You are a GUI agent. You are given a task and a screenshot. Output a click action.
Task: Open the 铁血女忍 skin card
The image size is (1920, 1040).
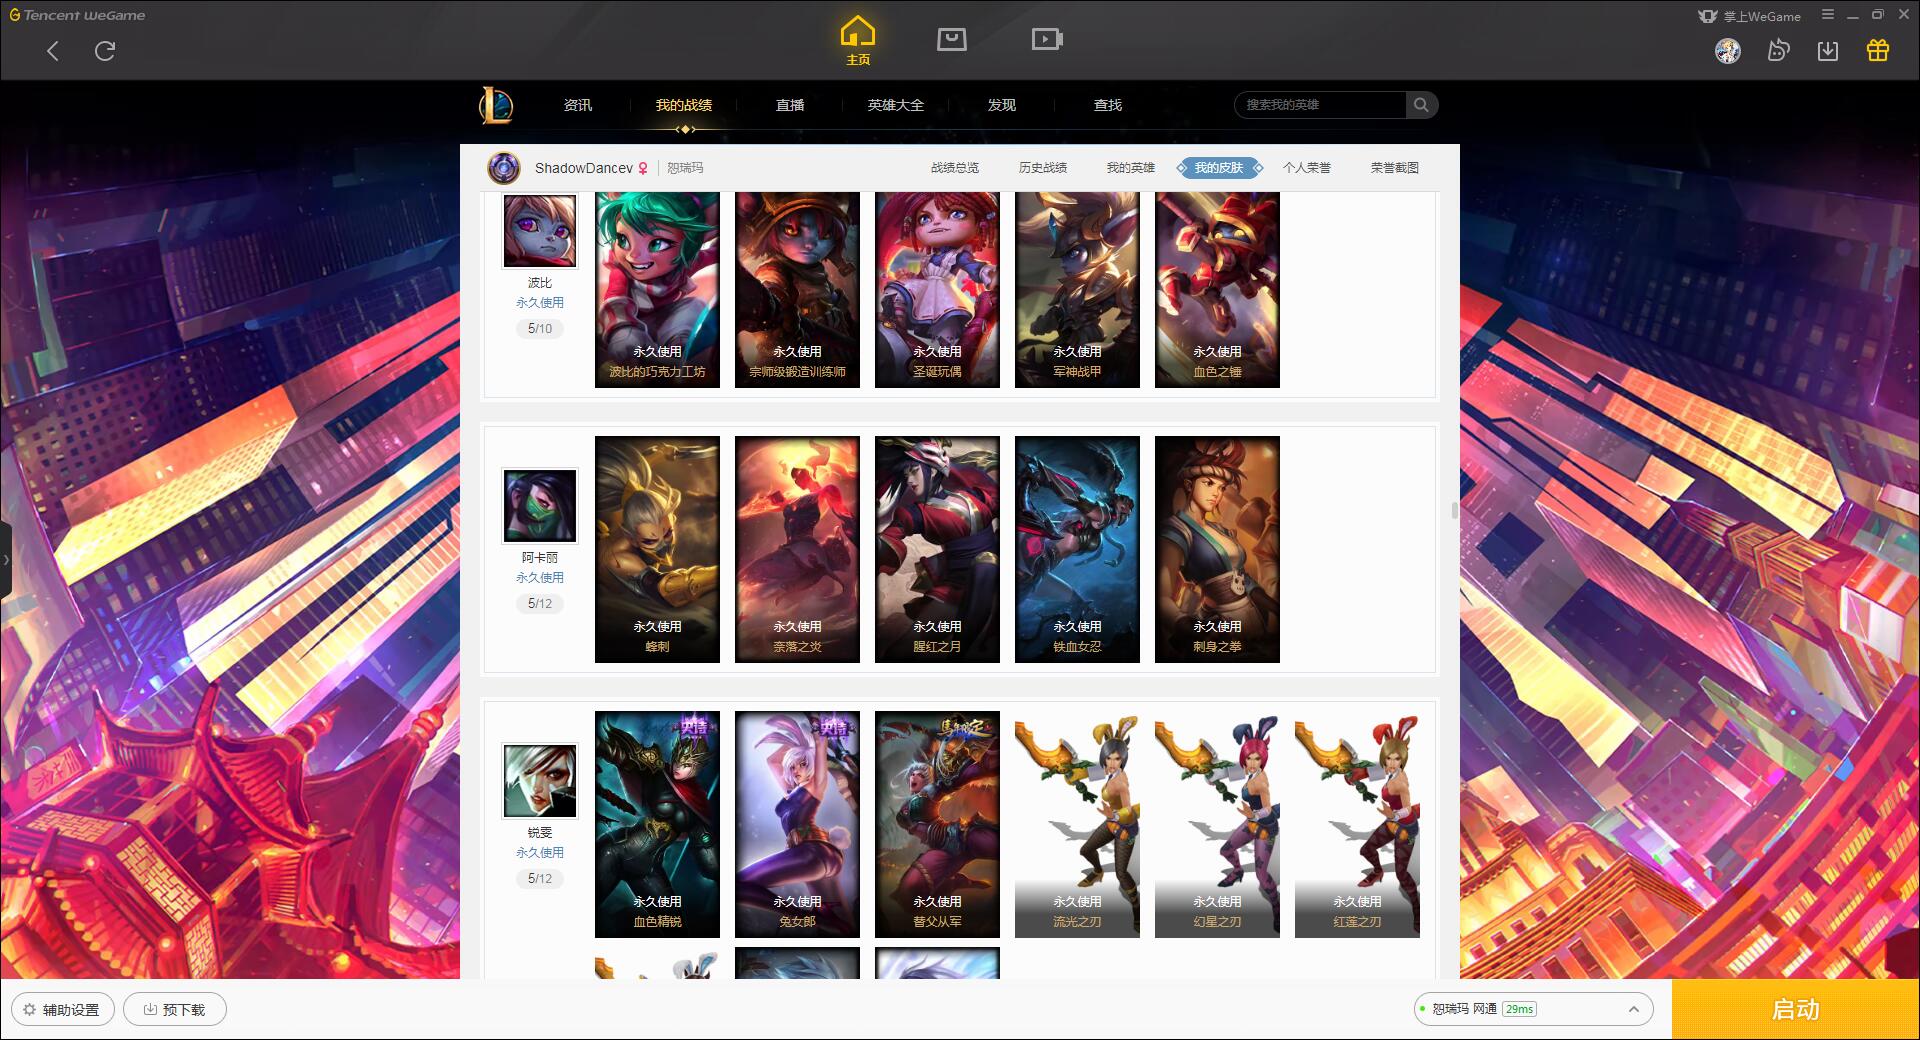[1077, 549]
